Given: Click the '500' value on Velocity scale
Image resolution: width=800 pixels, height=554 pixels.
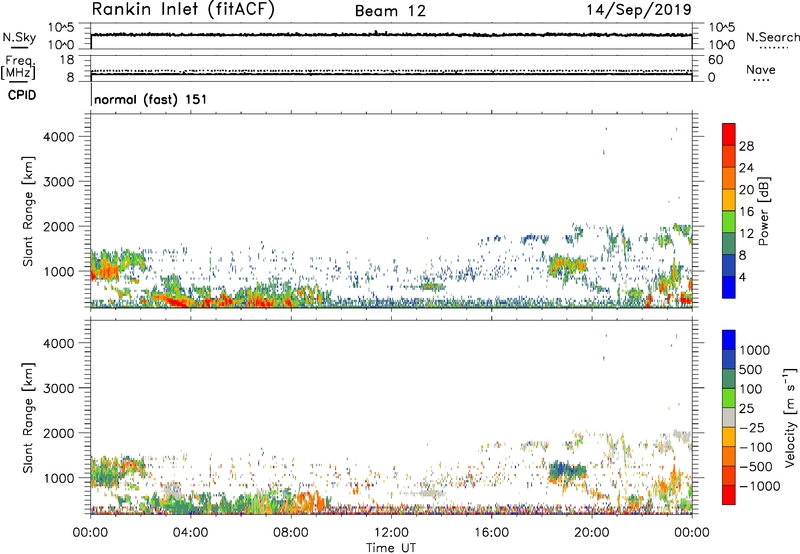Looking at the screenshot, I should point(751,369).
